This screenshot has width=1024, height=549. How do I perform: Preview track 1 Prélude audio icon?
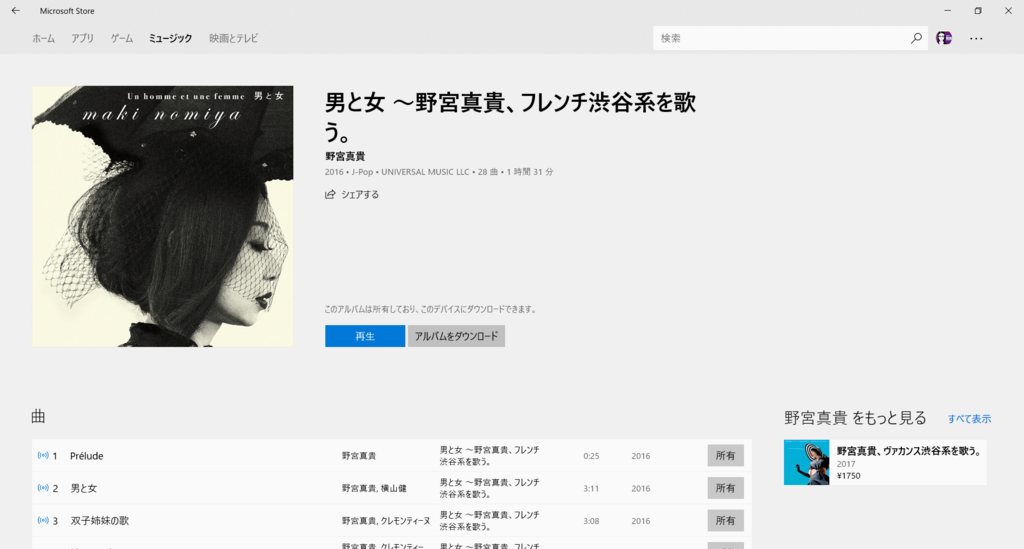(43, 456)
